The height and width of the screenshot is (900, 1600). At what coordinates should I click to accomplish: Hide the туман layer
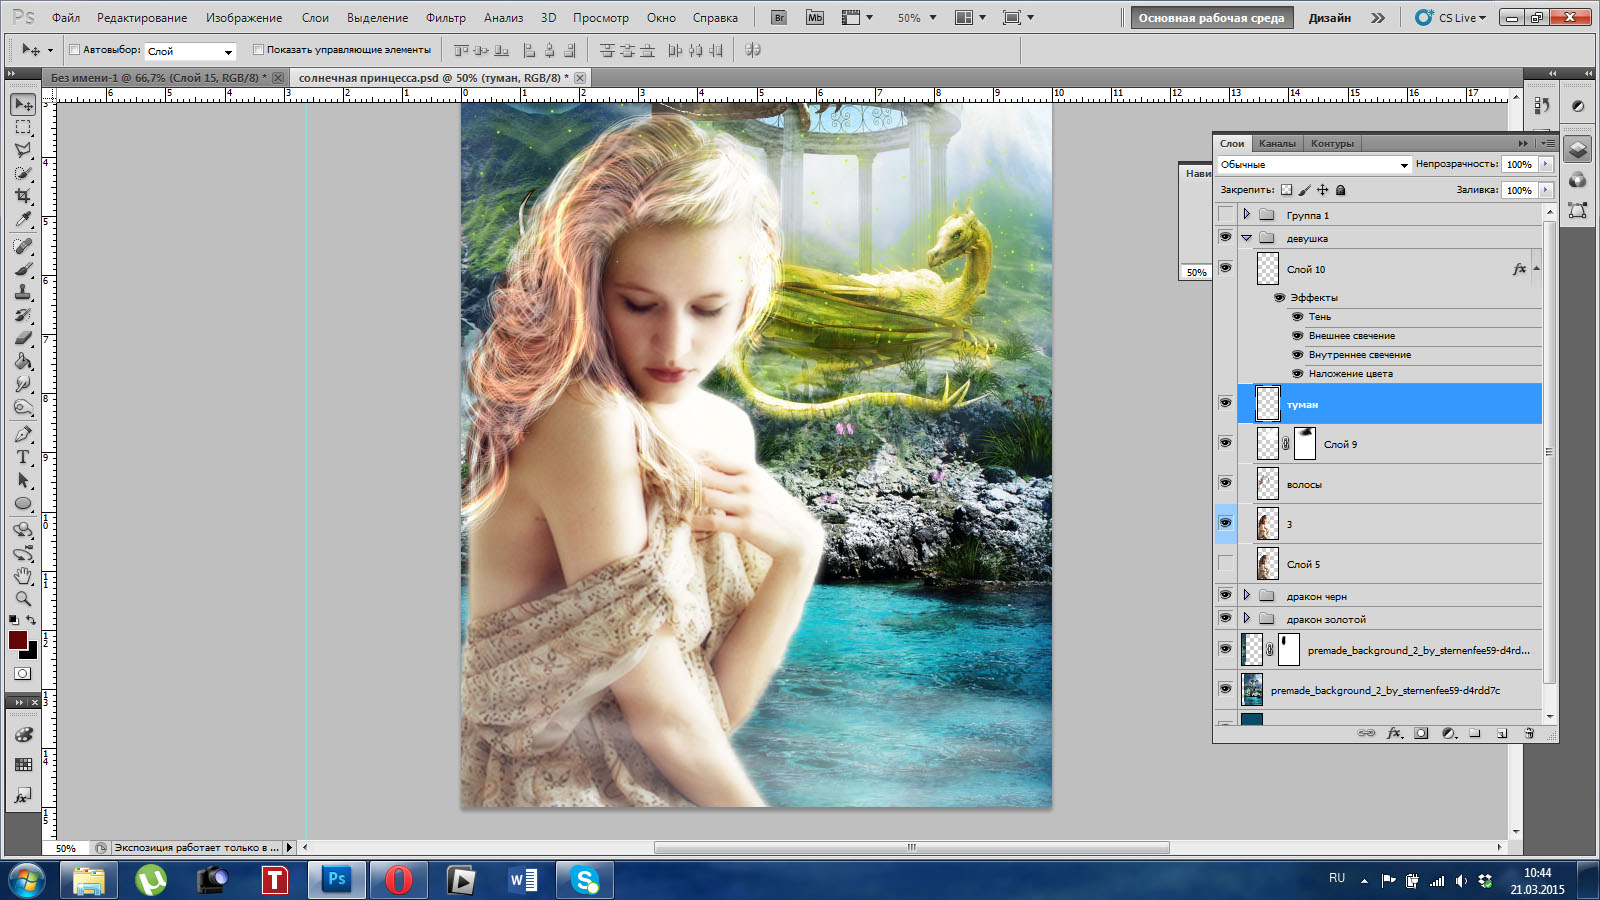(1225, 403)
